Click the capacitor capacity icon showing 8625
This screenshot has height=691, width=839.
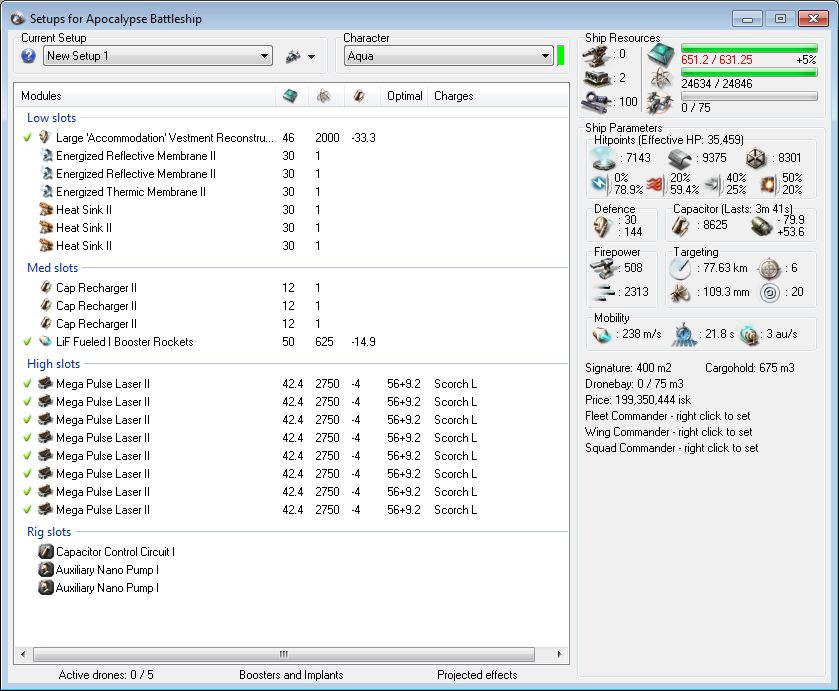point(681,226)
